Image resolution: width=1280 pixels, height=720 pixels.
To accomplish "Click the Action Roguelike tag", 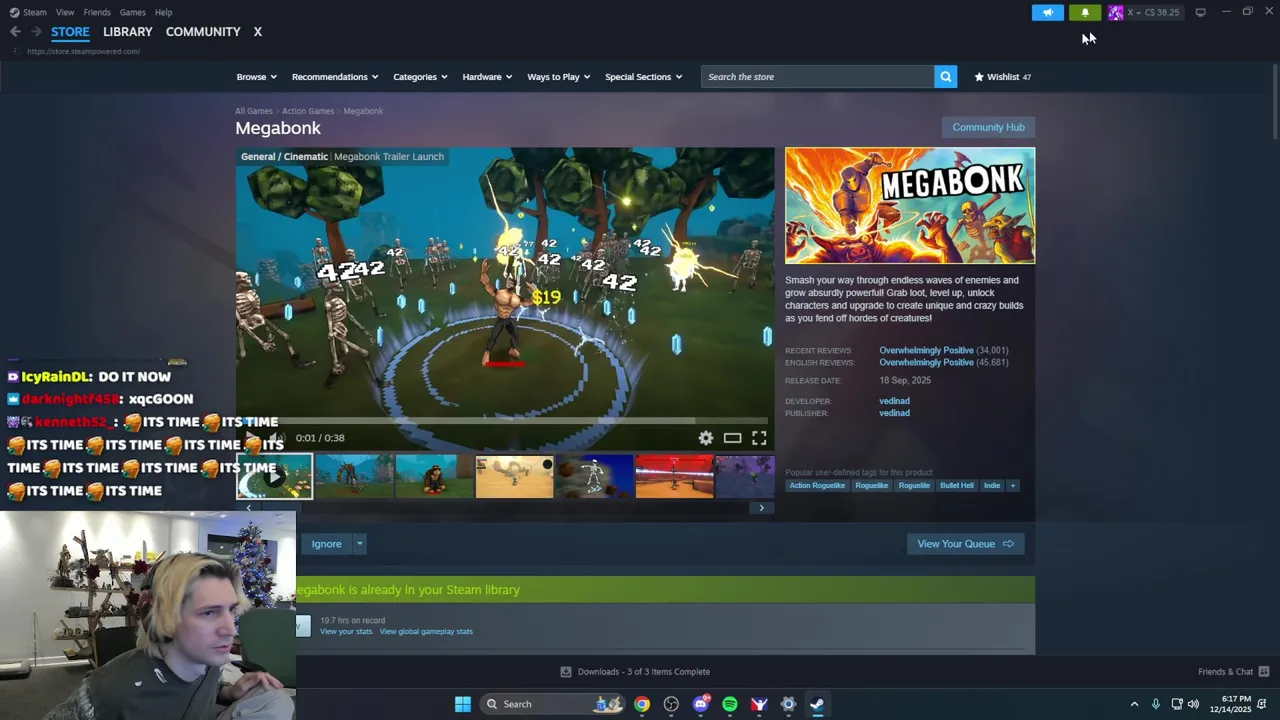I will (x=817, y=486).
